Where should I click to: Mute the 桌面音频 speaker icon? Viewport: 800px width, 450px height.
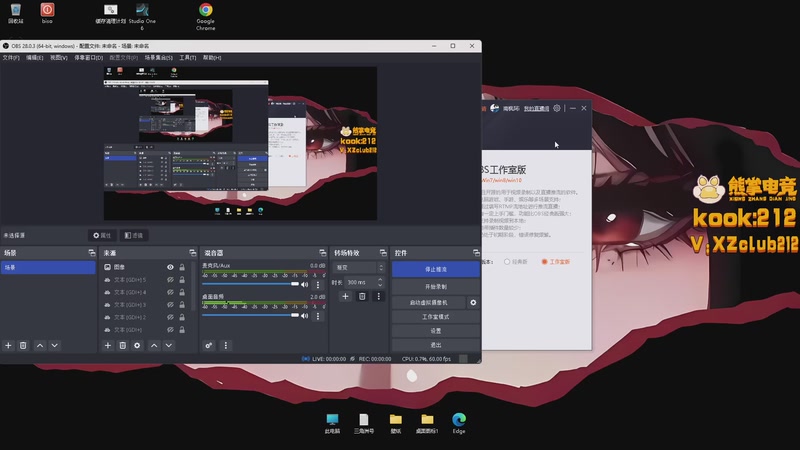click(305, 316)
